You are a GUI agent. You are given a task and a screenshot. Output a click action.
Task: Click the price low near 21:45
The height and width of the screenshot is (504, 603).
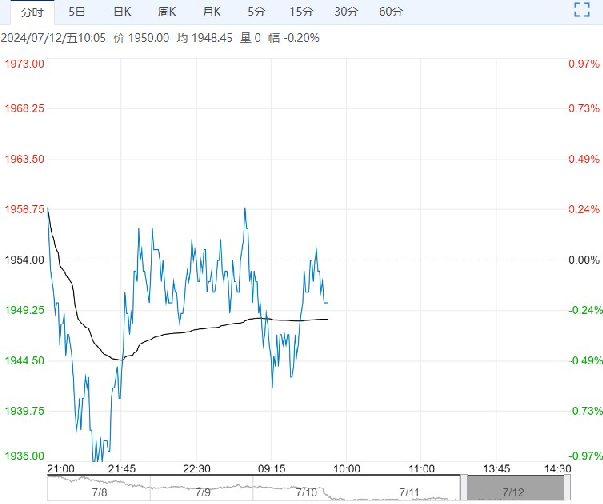[99, 462]
